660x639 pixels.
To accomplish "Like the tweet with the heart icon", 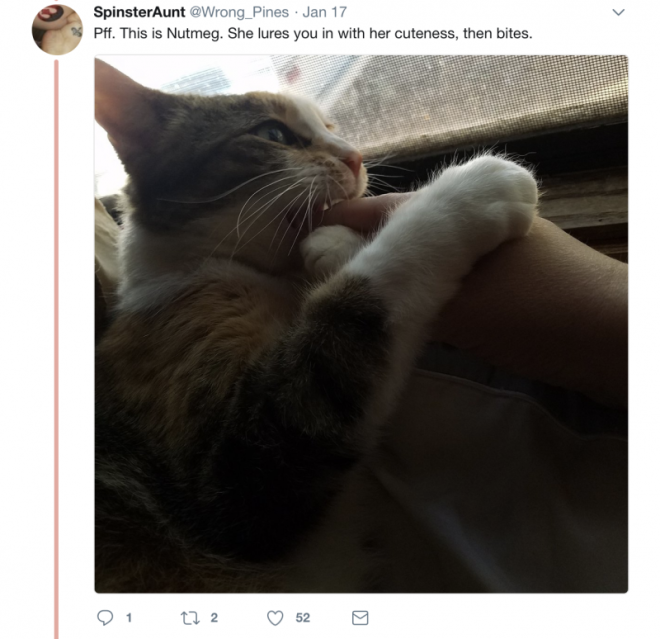I will click(x=275, y=618).
